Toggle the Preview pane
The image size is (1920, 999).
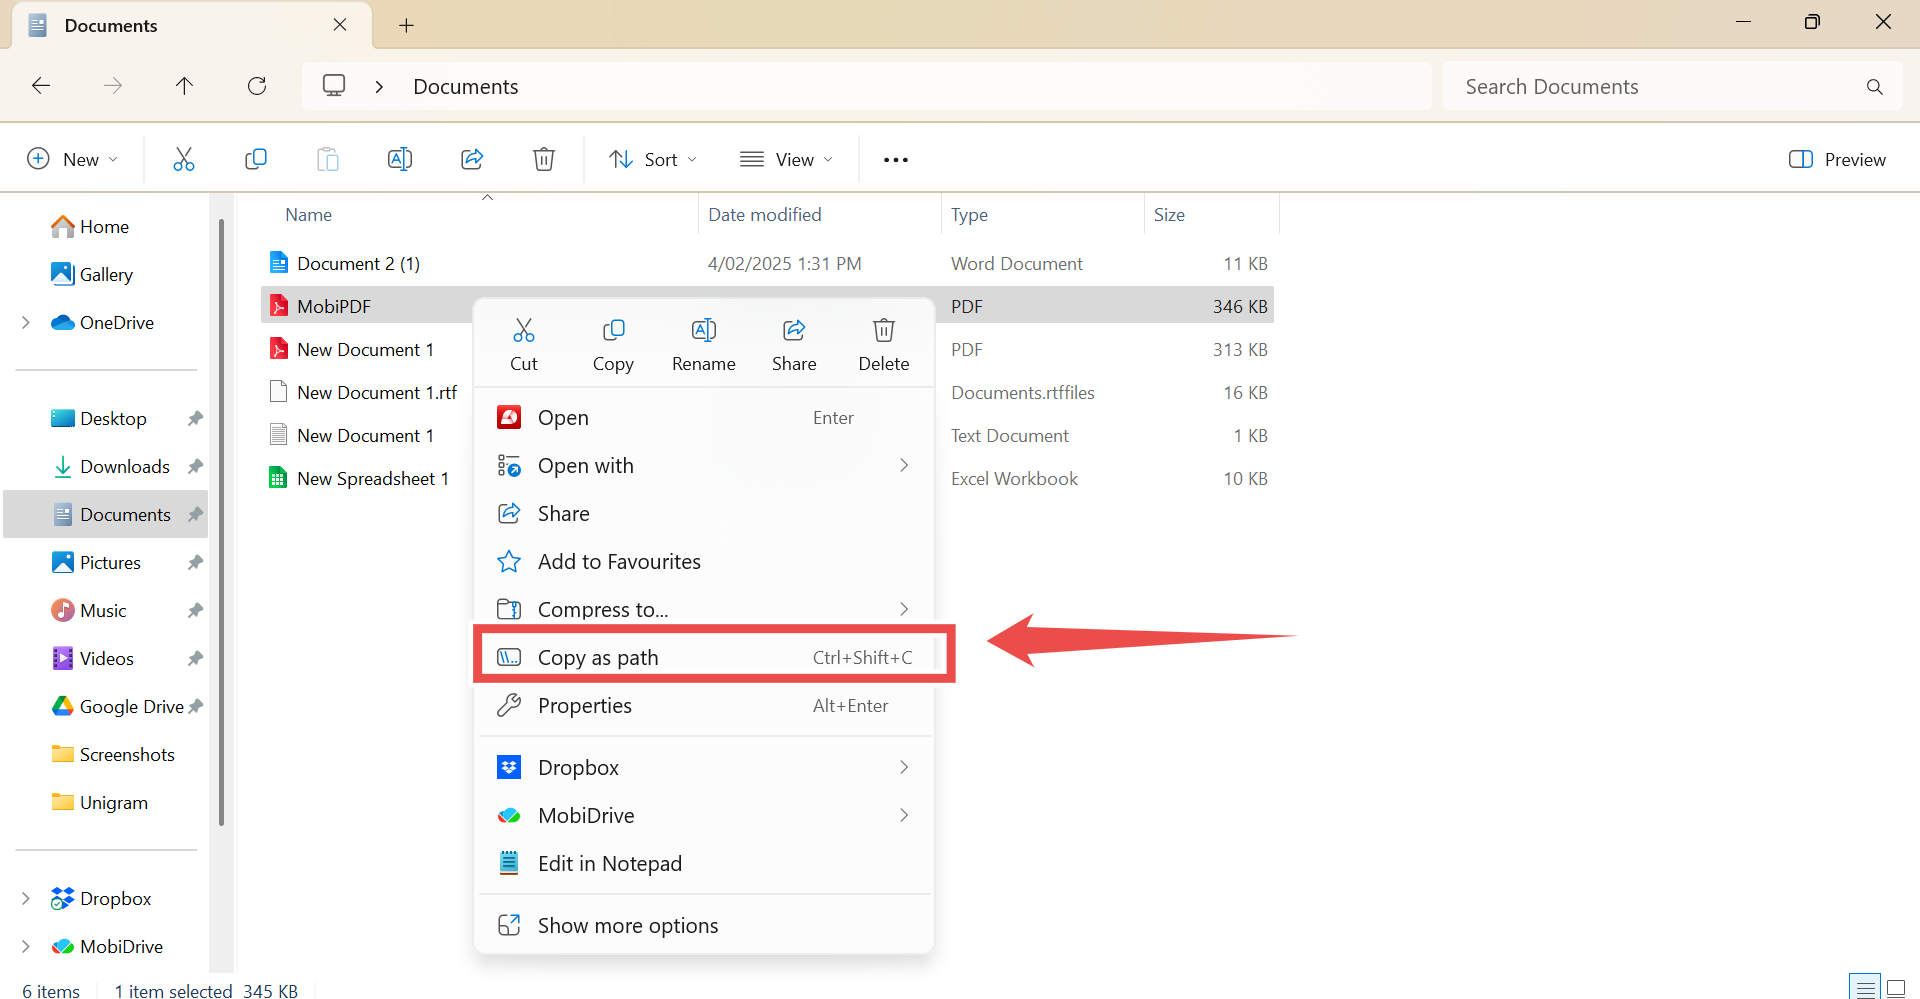[1837, 159]
